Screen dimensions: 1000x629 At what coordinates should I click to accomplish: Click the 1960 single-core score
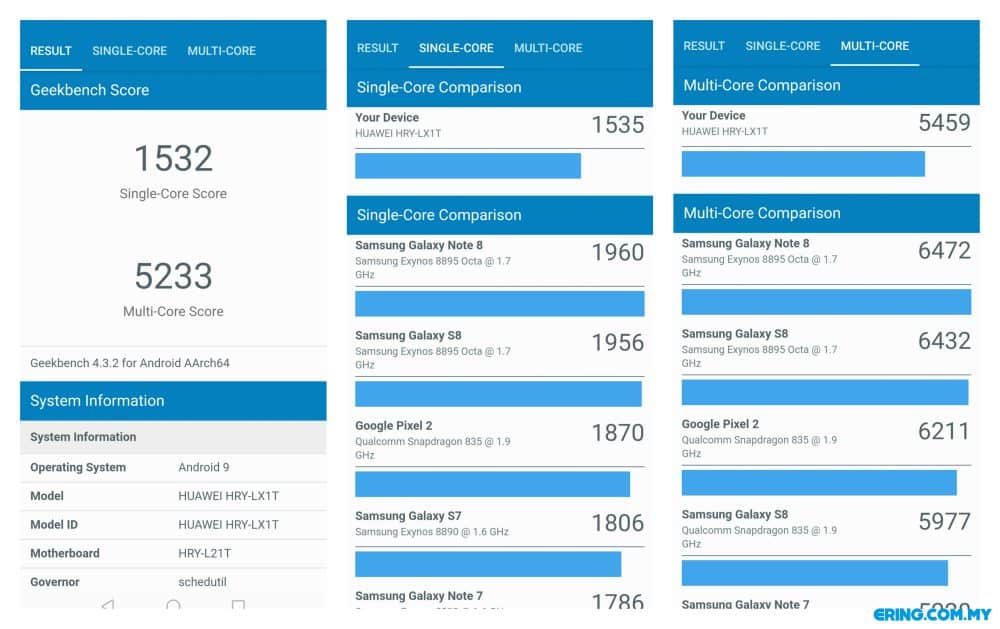click(x=617, y=252)
